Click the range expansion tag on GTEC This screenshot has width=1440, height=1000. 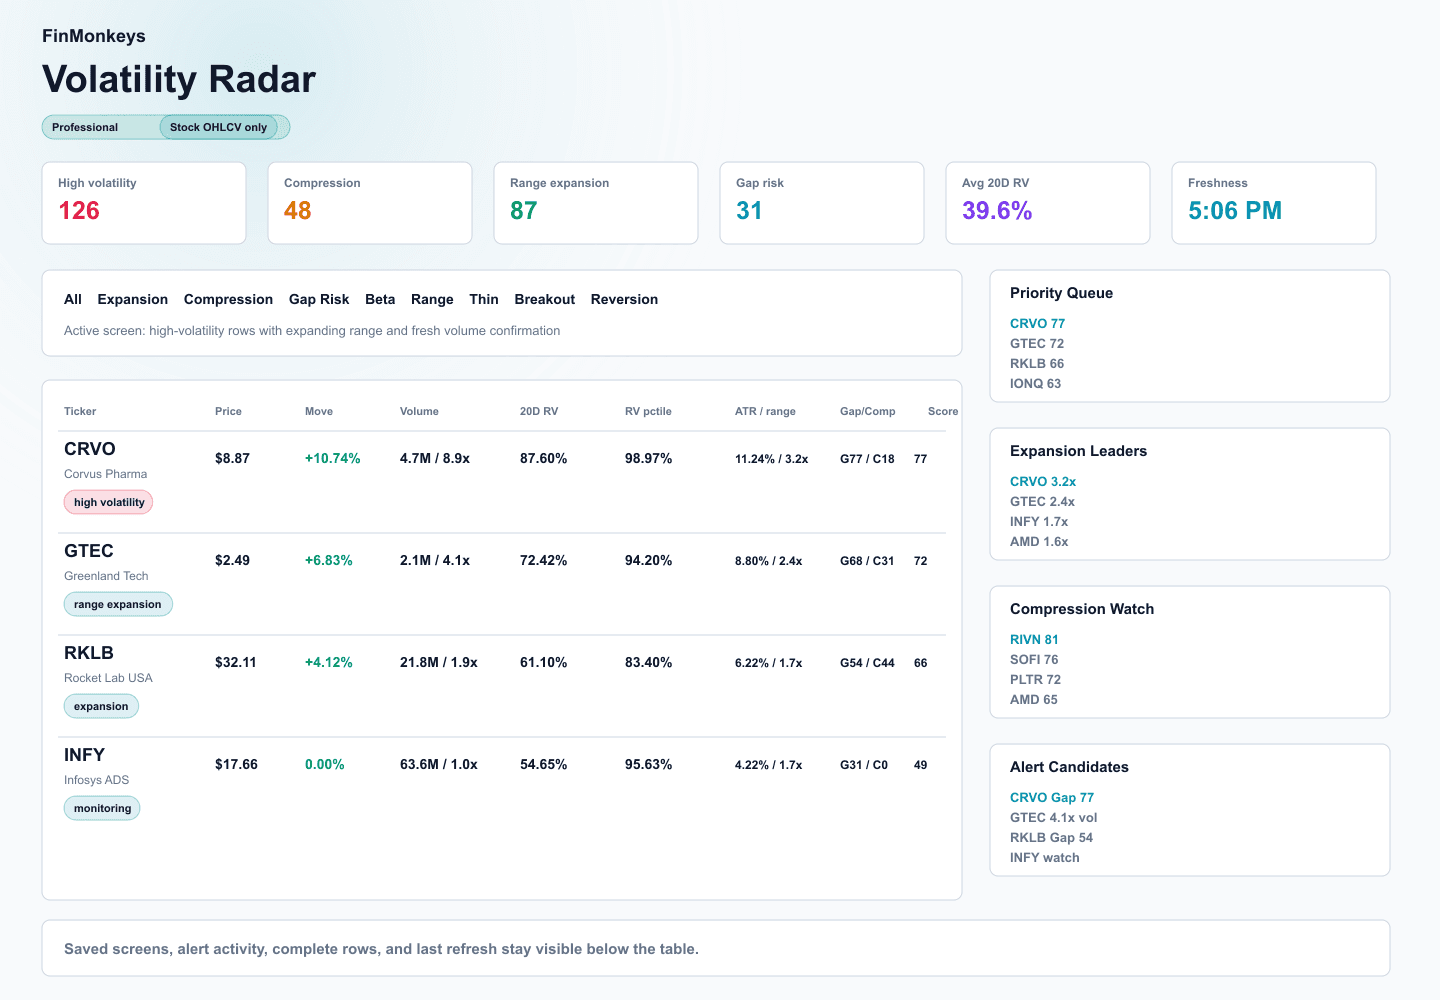click(118, 604)
